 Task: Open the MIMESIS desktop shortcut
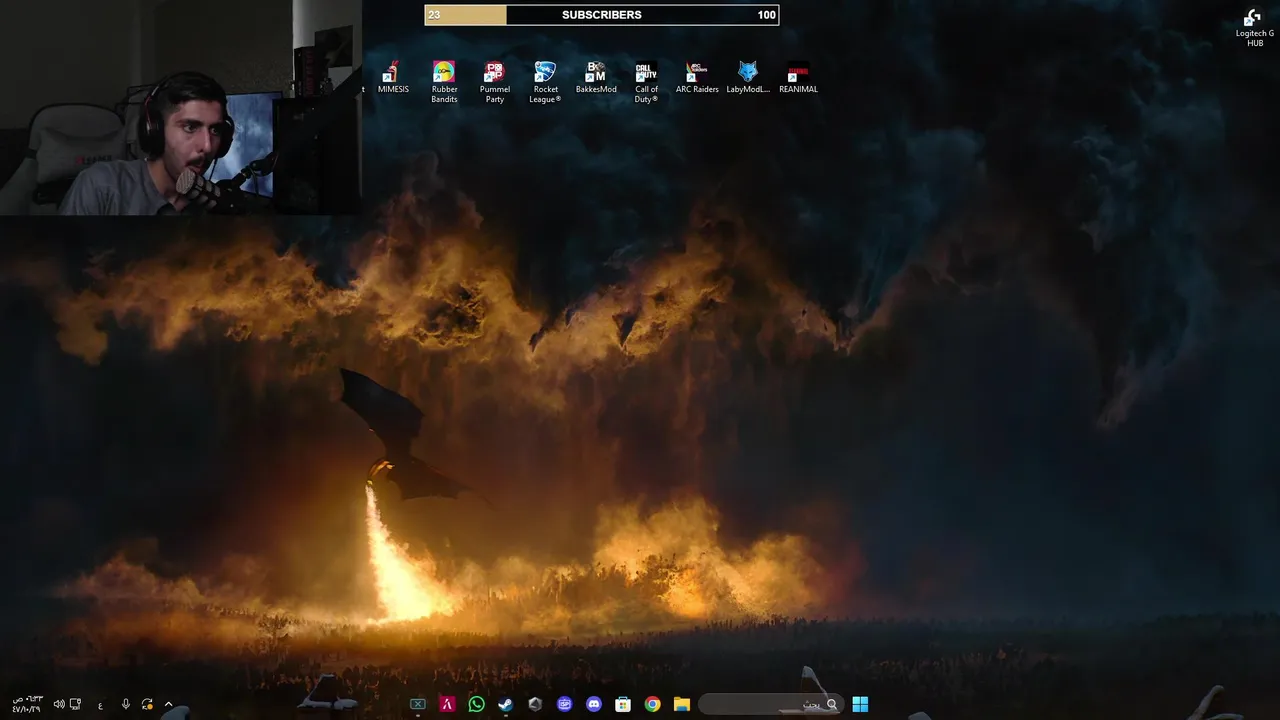393,78
